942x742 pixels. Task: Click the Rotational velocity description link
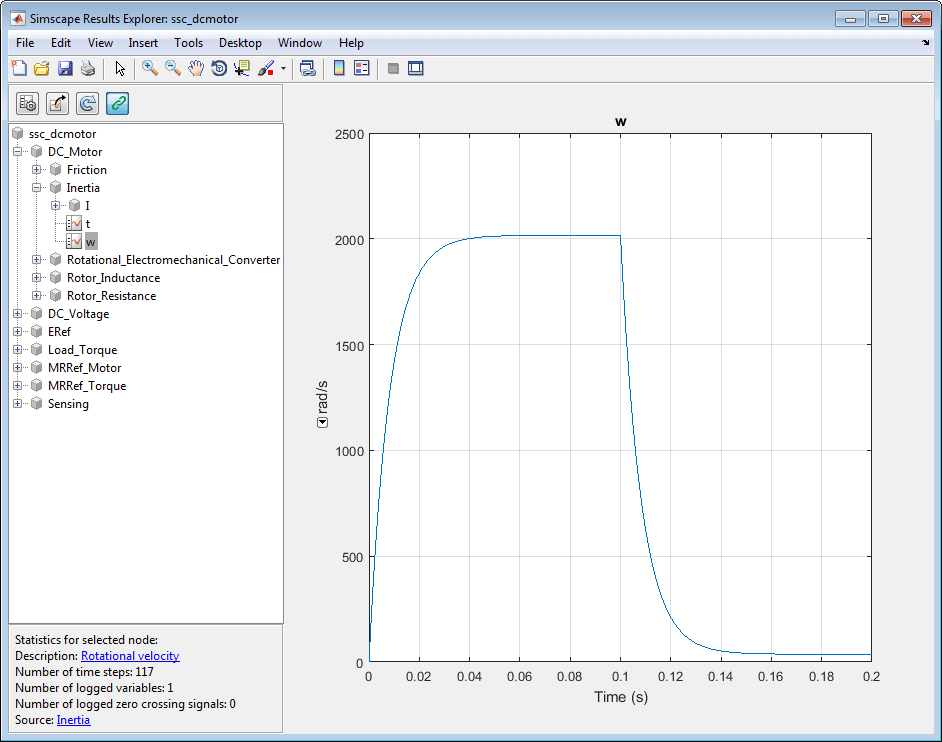(130, 656)
